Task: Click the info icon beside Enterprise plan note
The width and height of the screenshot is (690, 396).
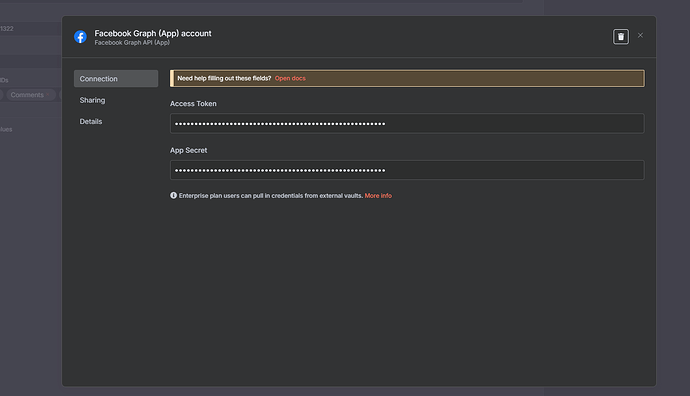Action: pyautogui.click(x=173, y=195)
